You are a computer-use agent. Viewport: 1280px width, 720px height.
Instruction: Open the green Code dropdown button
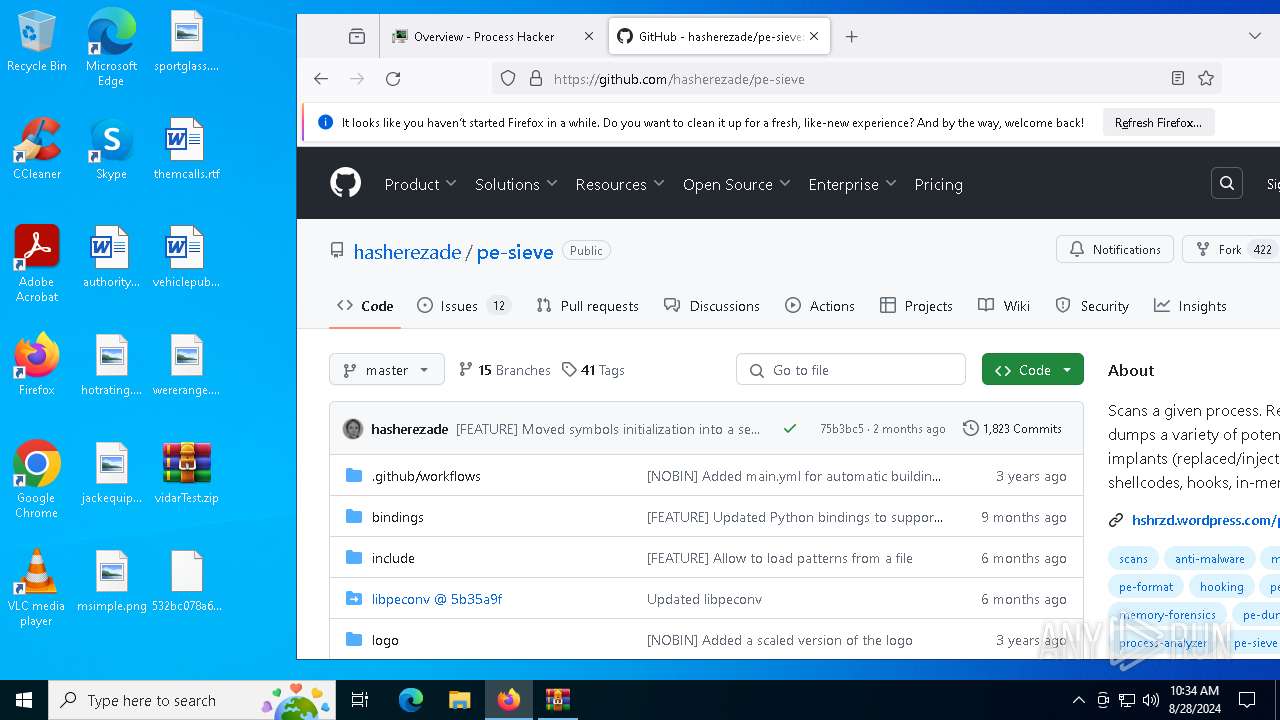[x=1032, y=370]
